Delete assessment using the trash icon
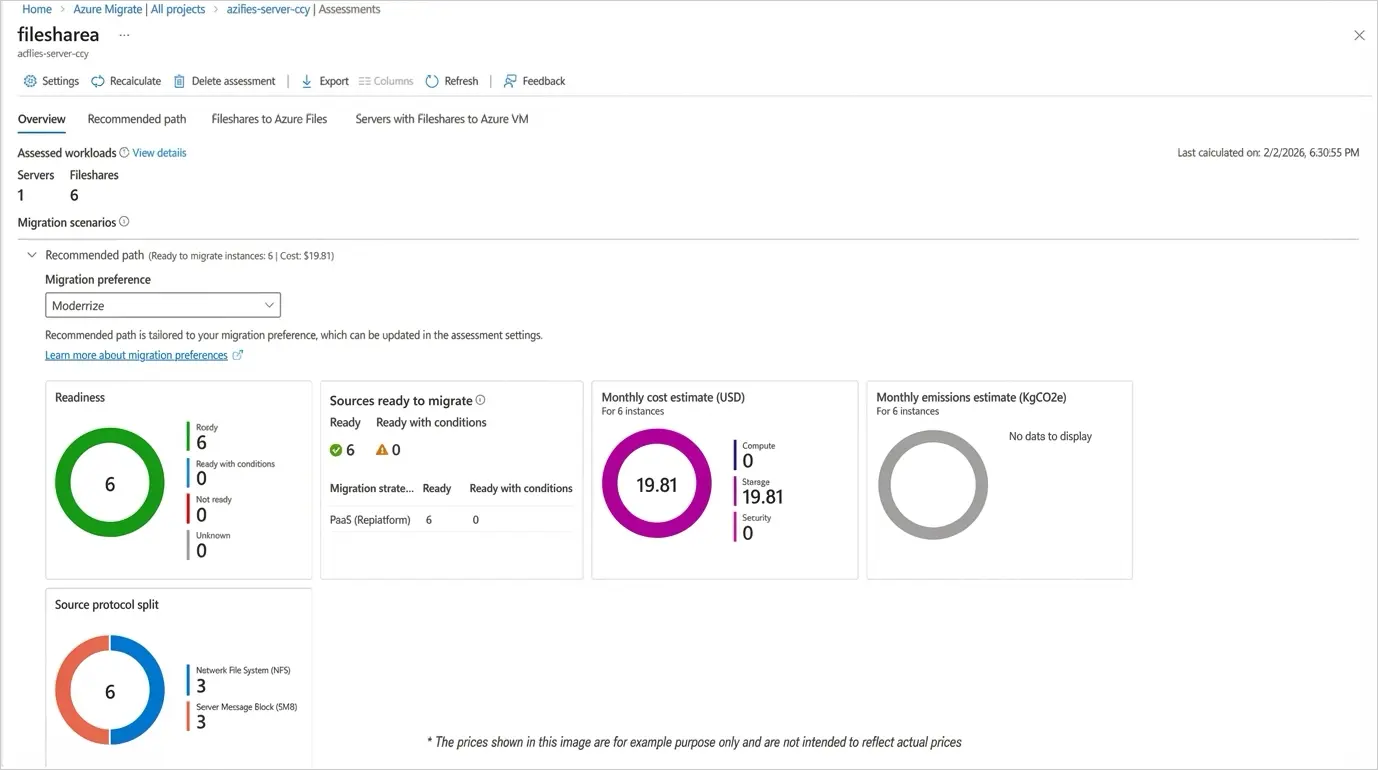This screenshot has height=770, width=1378. point(181,81)
